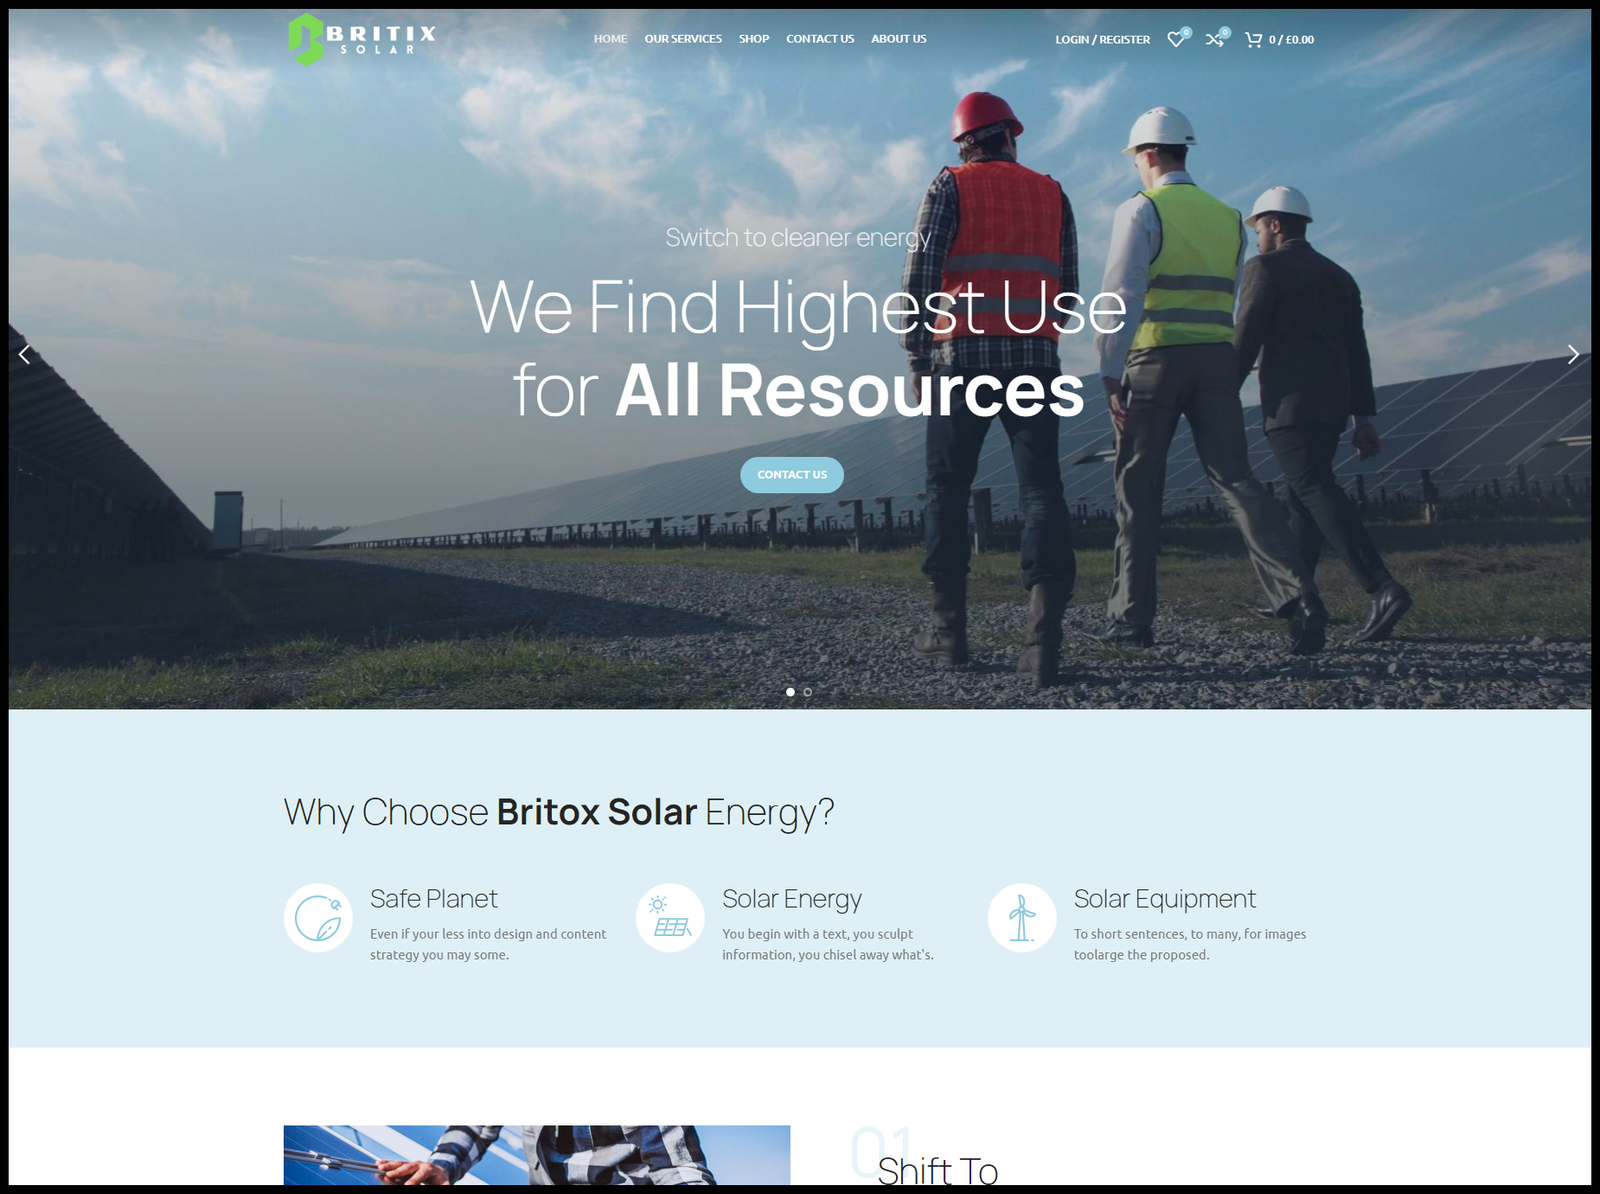Screen dimensions: 1600x1194
Task: Go to previous slide arrow
Action: pos(25,354)
